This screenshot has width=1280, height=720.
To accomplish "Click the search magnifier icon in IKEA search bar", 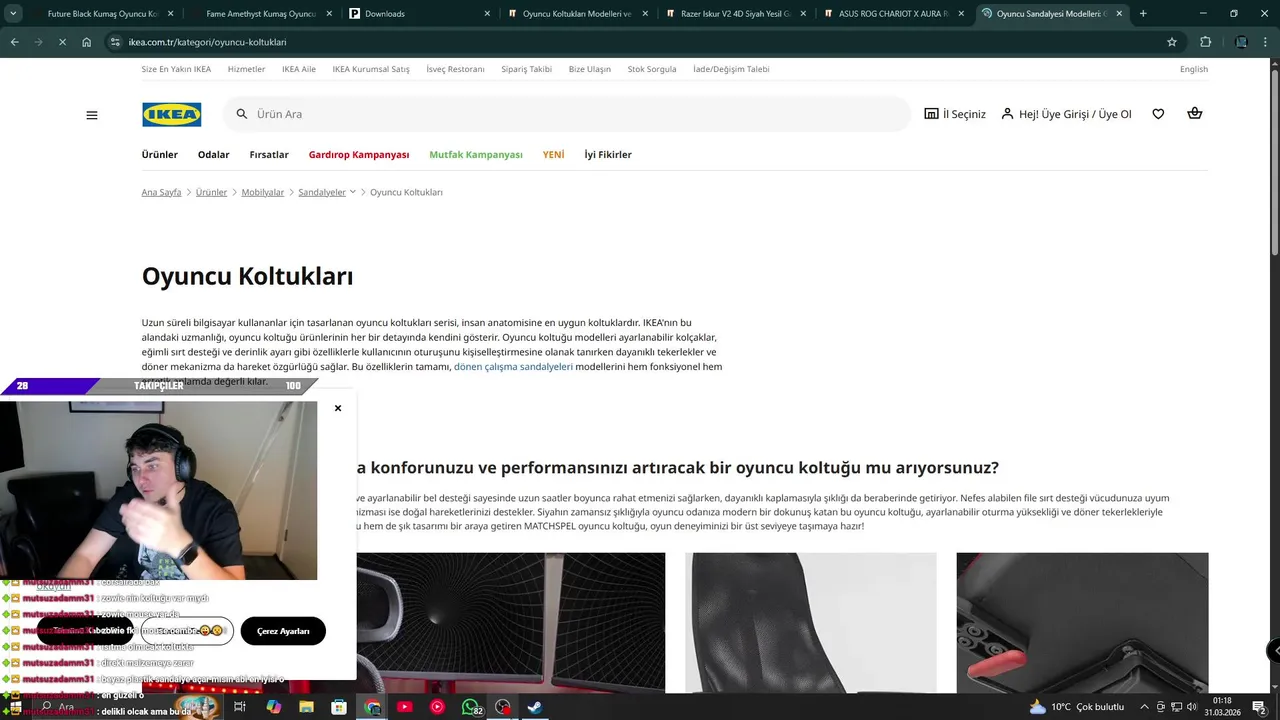I will click(242, 114).
